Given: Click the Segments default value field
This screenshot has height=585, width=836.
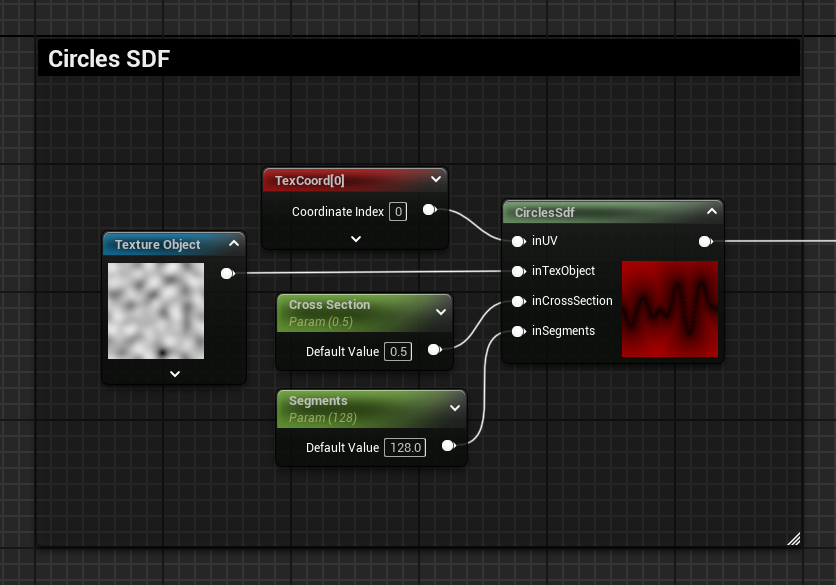Looking at the screenshot, I should (405, 447).
